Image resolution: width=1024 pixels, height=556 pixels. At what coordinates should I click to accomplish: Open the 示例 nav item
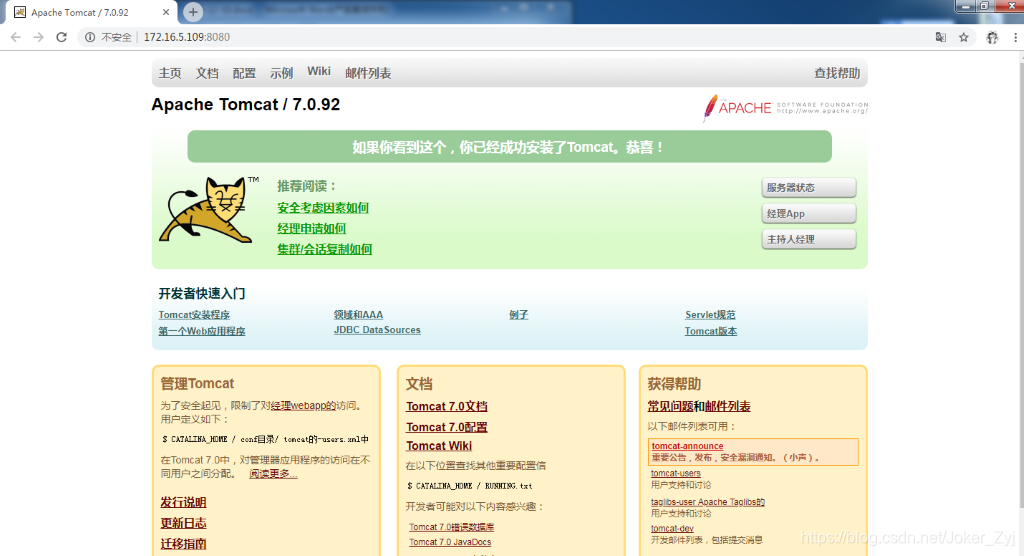click(x=281, y=73)
